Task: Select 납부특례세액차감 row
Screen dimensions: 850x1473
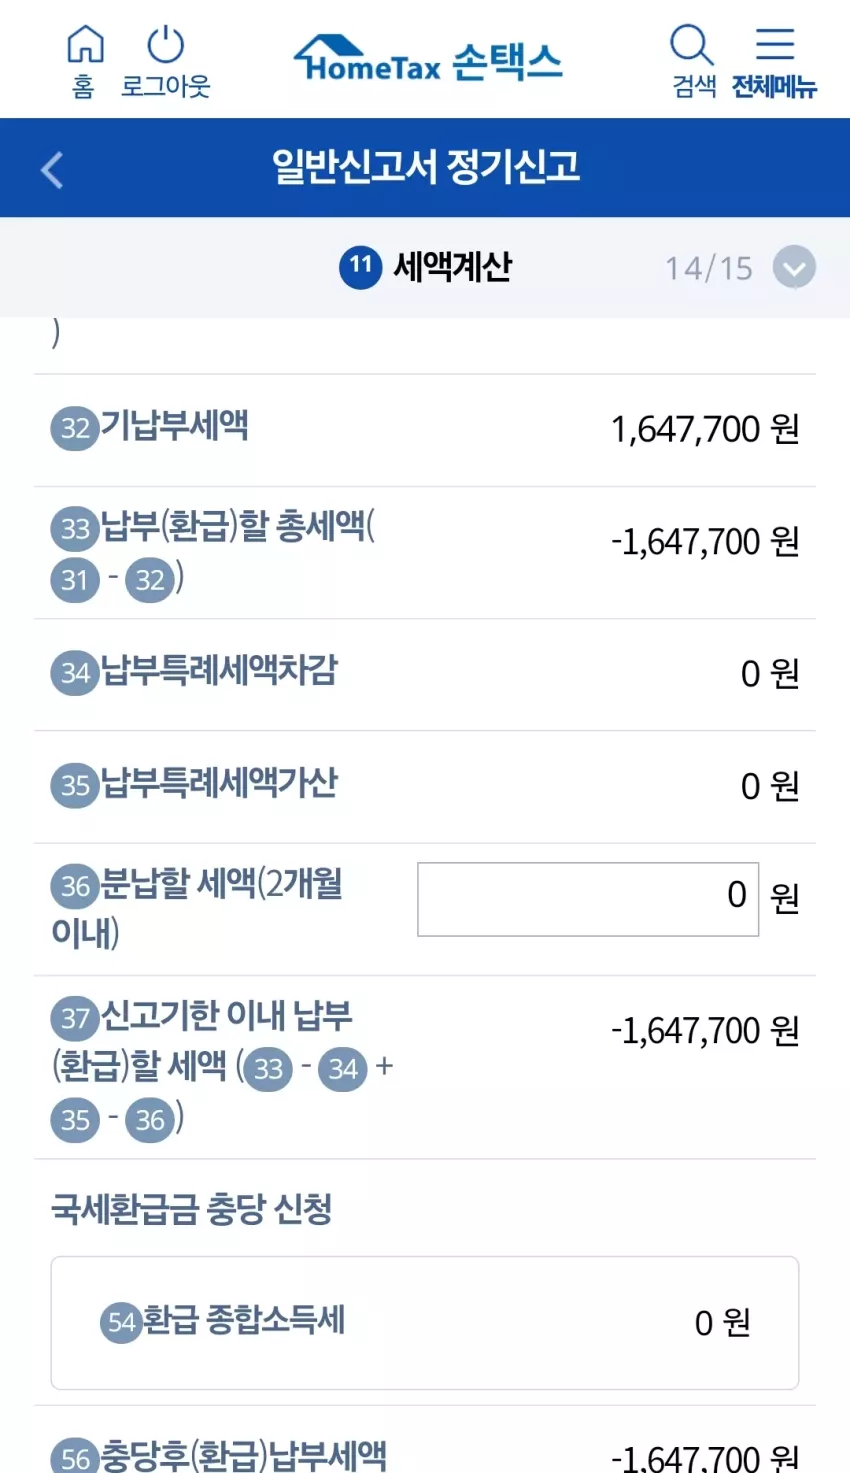Action: pyautogui.click(x=425, y=675)
